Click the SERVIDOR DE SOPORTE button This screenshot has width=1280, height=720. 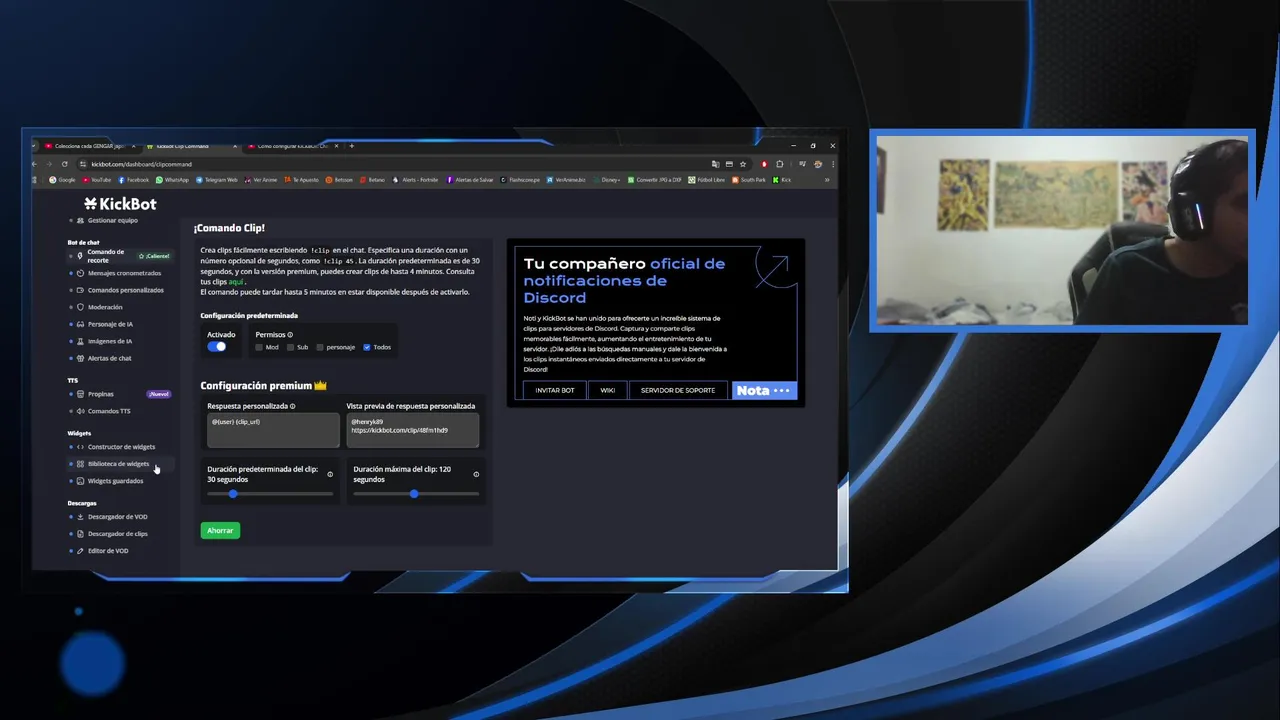pyautogui.click(x=678, y=390)
